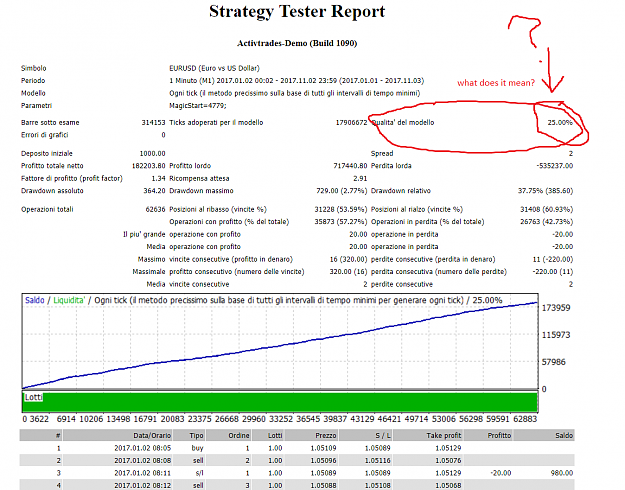Viewport: 625px width, 490px height.
Task: Click the s/l type cell in row 3
Action: [198, 473]
